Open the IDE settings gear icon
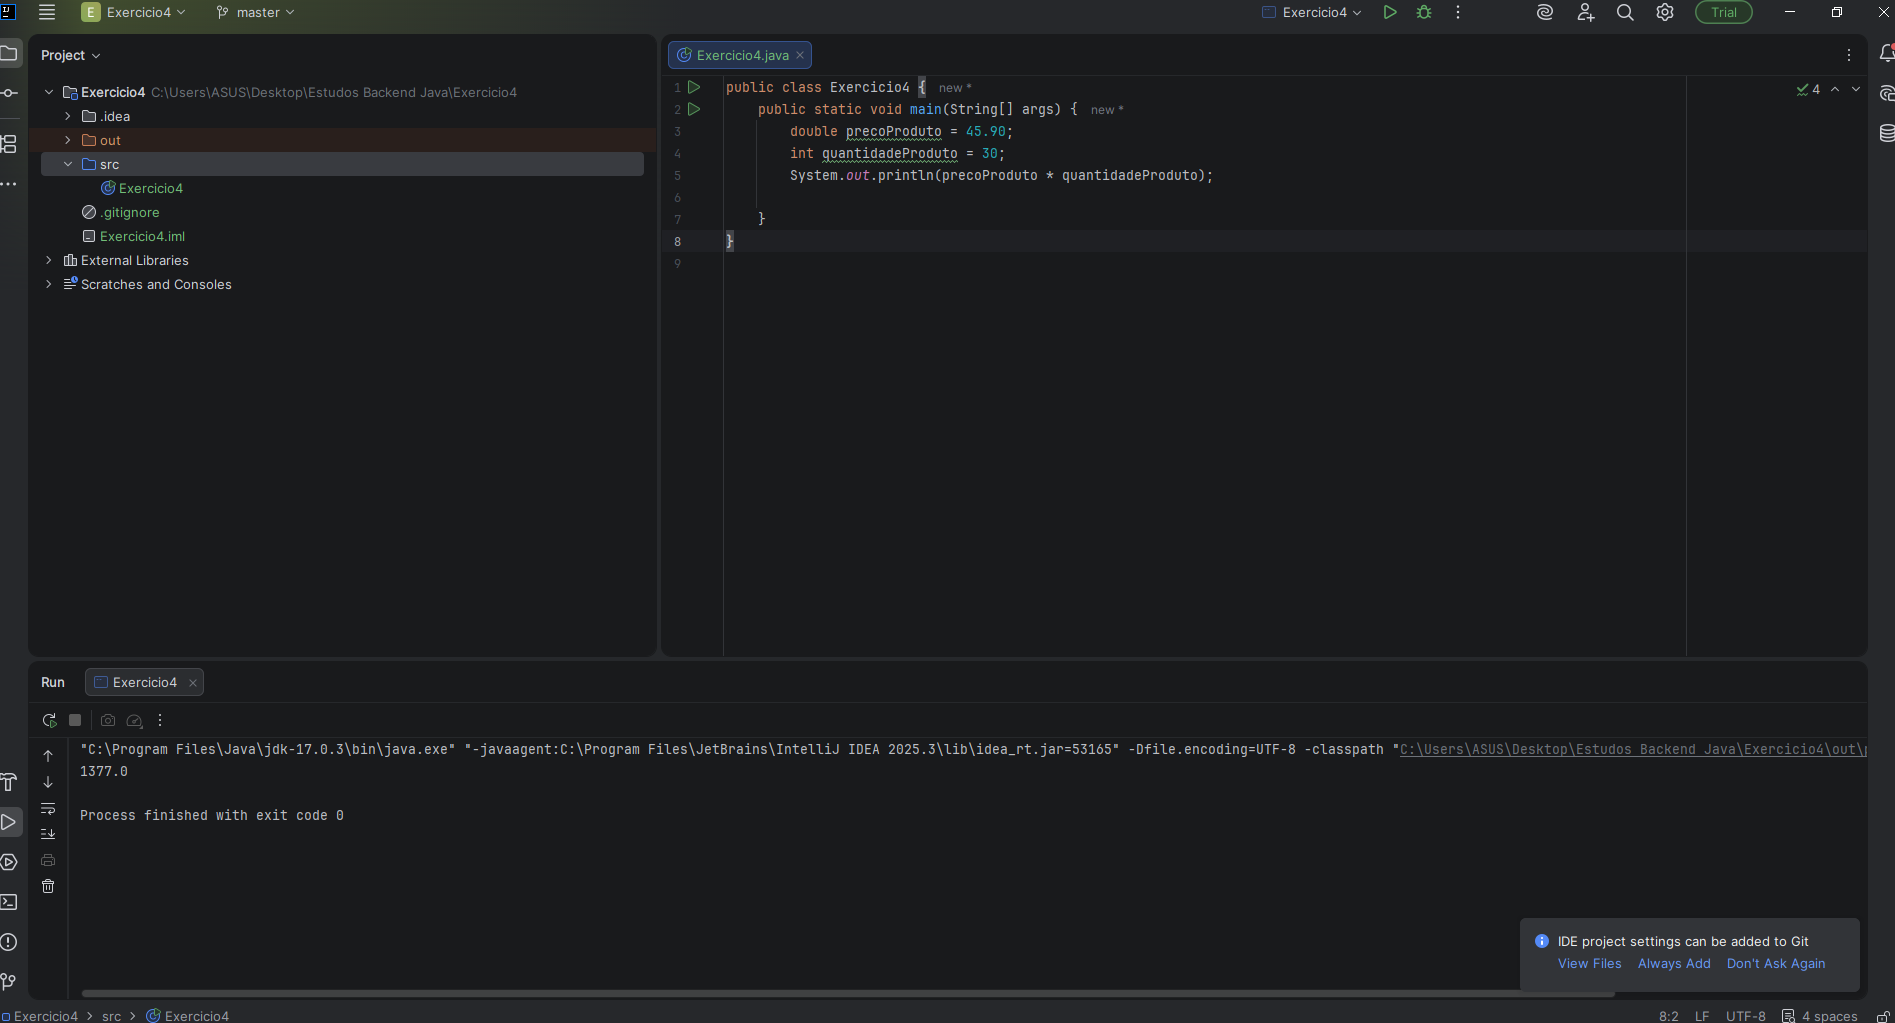This screenshot has width=1895, height=1023. click(1665, 13)
